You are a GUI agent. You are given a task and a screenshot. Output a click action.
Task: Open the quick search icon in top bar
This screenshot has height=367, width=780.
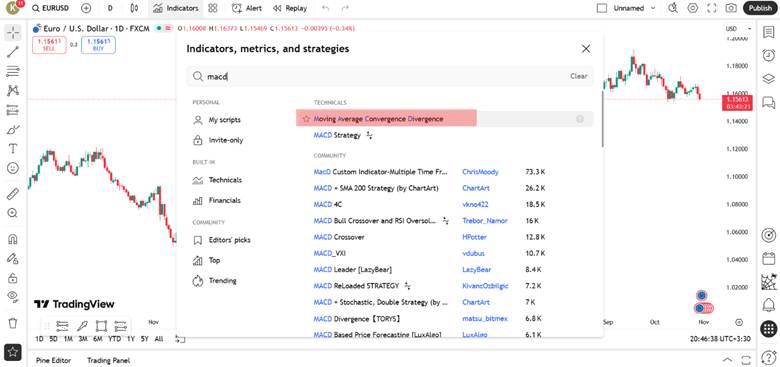[673, 8]
